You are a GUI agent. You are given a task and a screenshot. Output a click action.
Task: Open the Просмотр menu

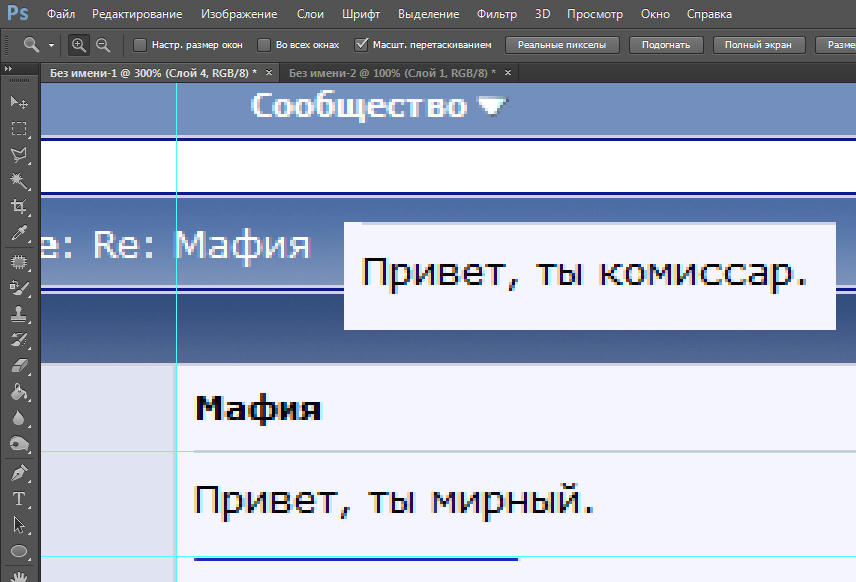coord(595,14)
